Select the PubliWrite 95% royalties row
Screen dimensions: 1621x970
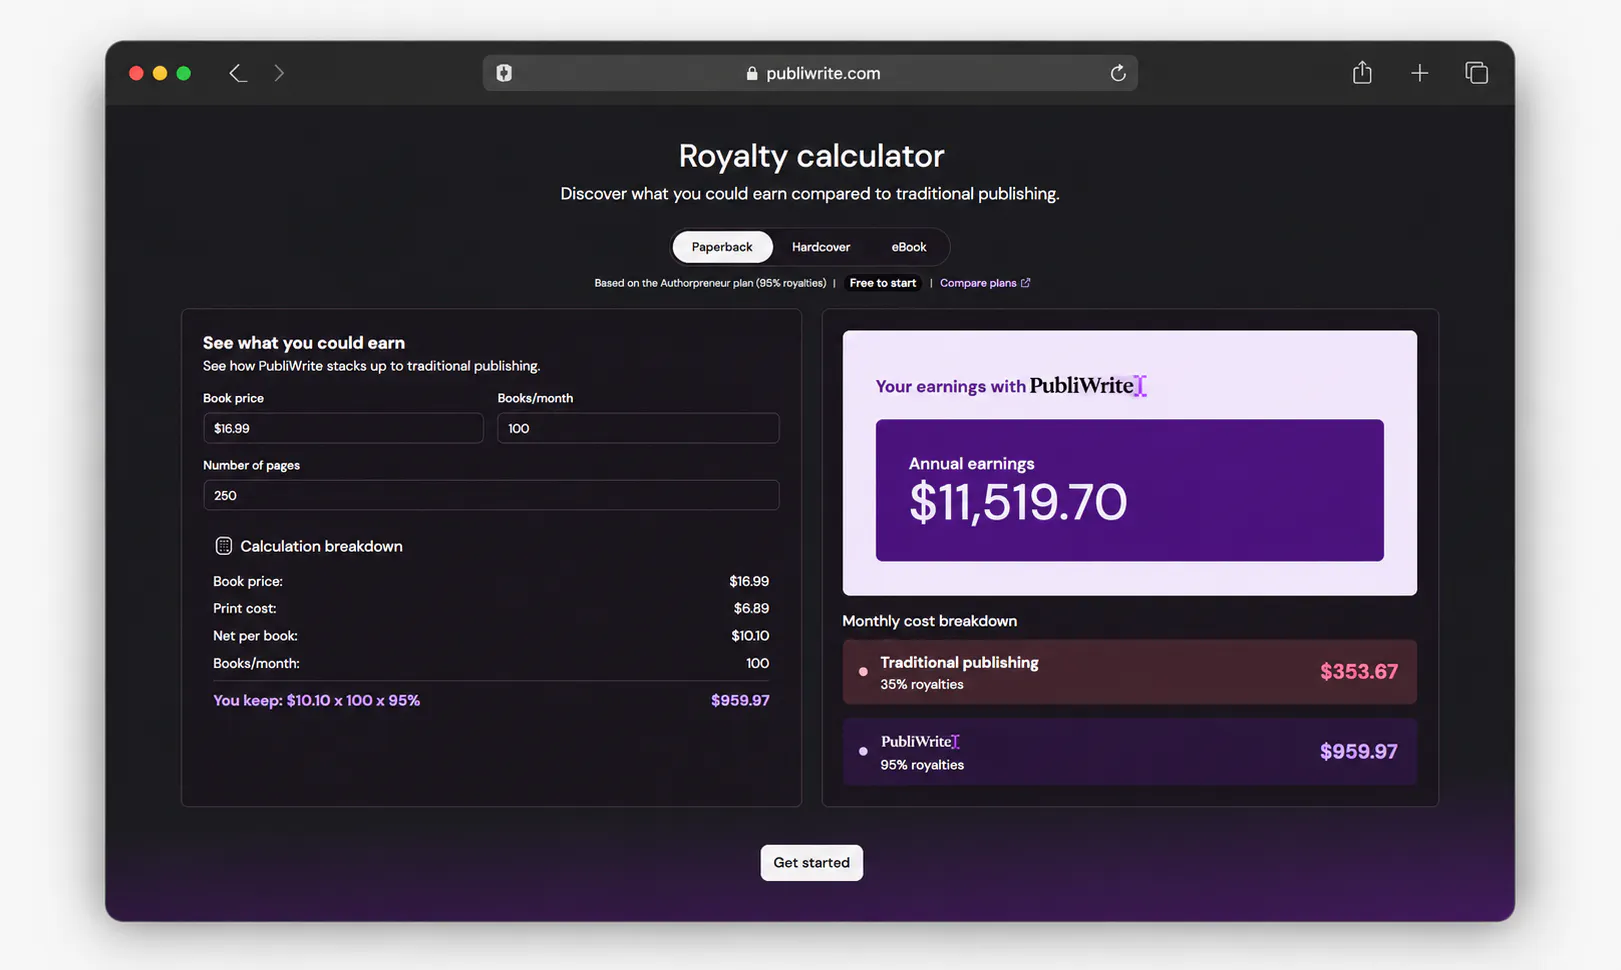pyautogui.click(x=1129, y=751)
